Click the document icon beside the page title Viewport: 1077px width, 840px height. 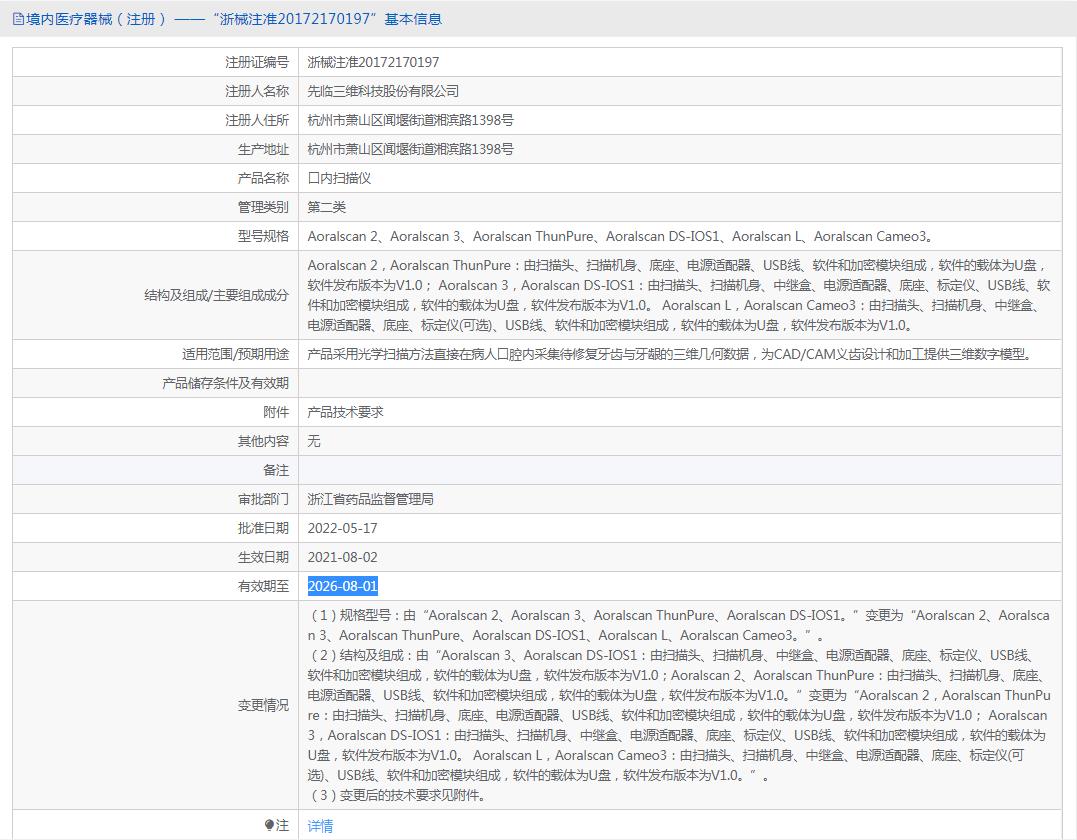[18, 19]
